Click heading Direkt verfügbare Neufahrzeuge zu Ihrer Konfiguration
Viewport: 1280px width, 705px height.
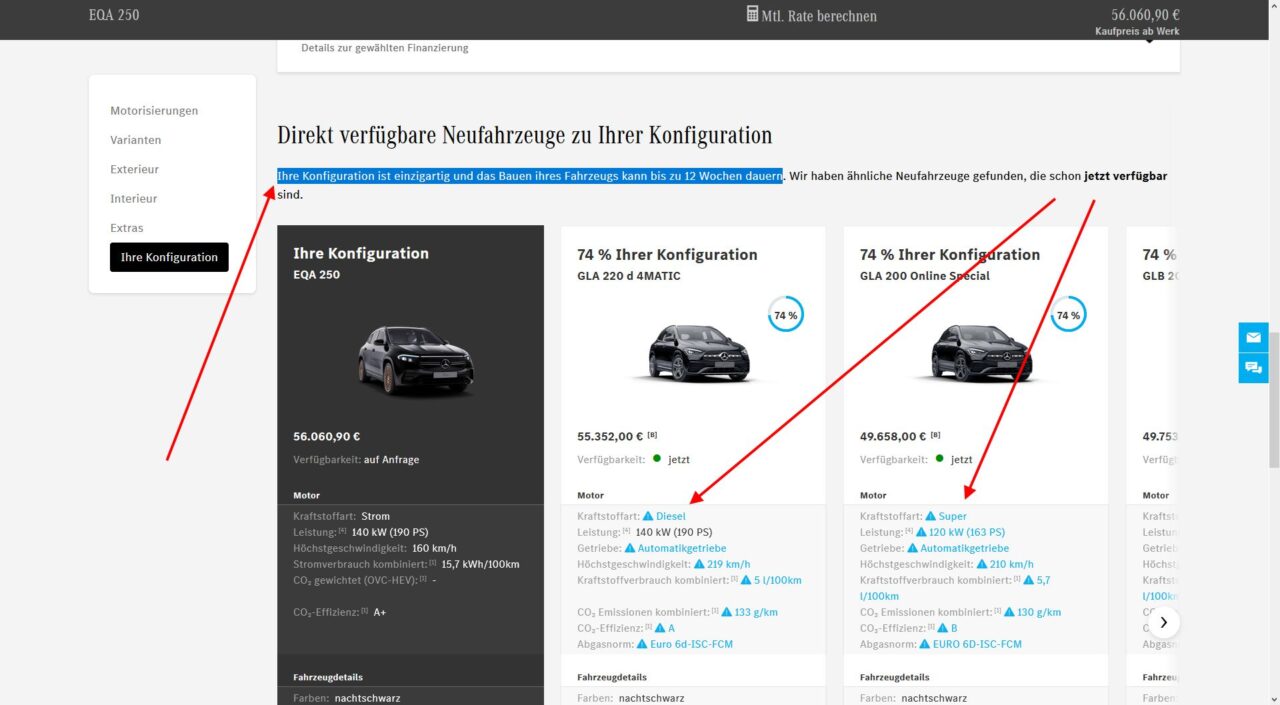click(x=525, y=135)
